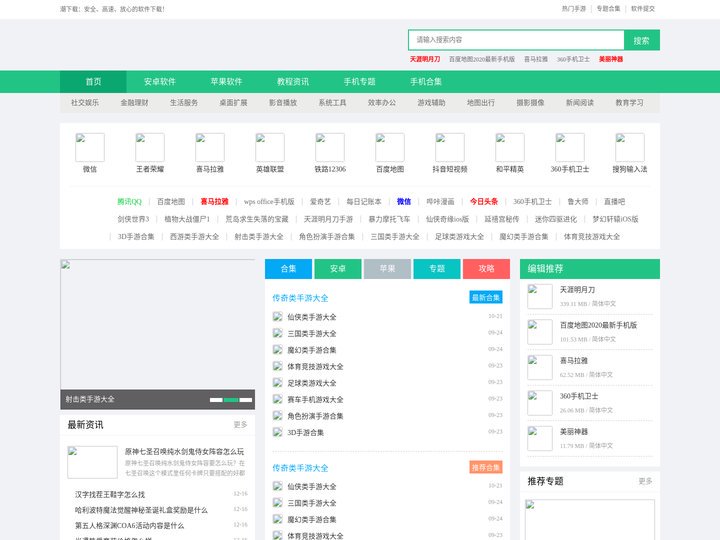
Task: Click icon next to 天涯明月刀 in 编辑推荐
Action: (x=540, y=296)
